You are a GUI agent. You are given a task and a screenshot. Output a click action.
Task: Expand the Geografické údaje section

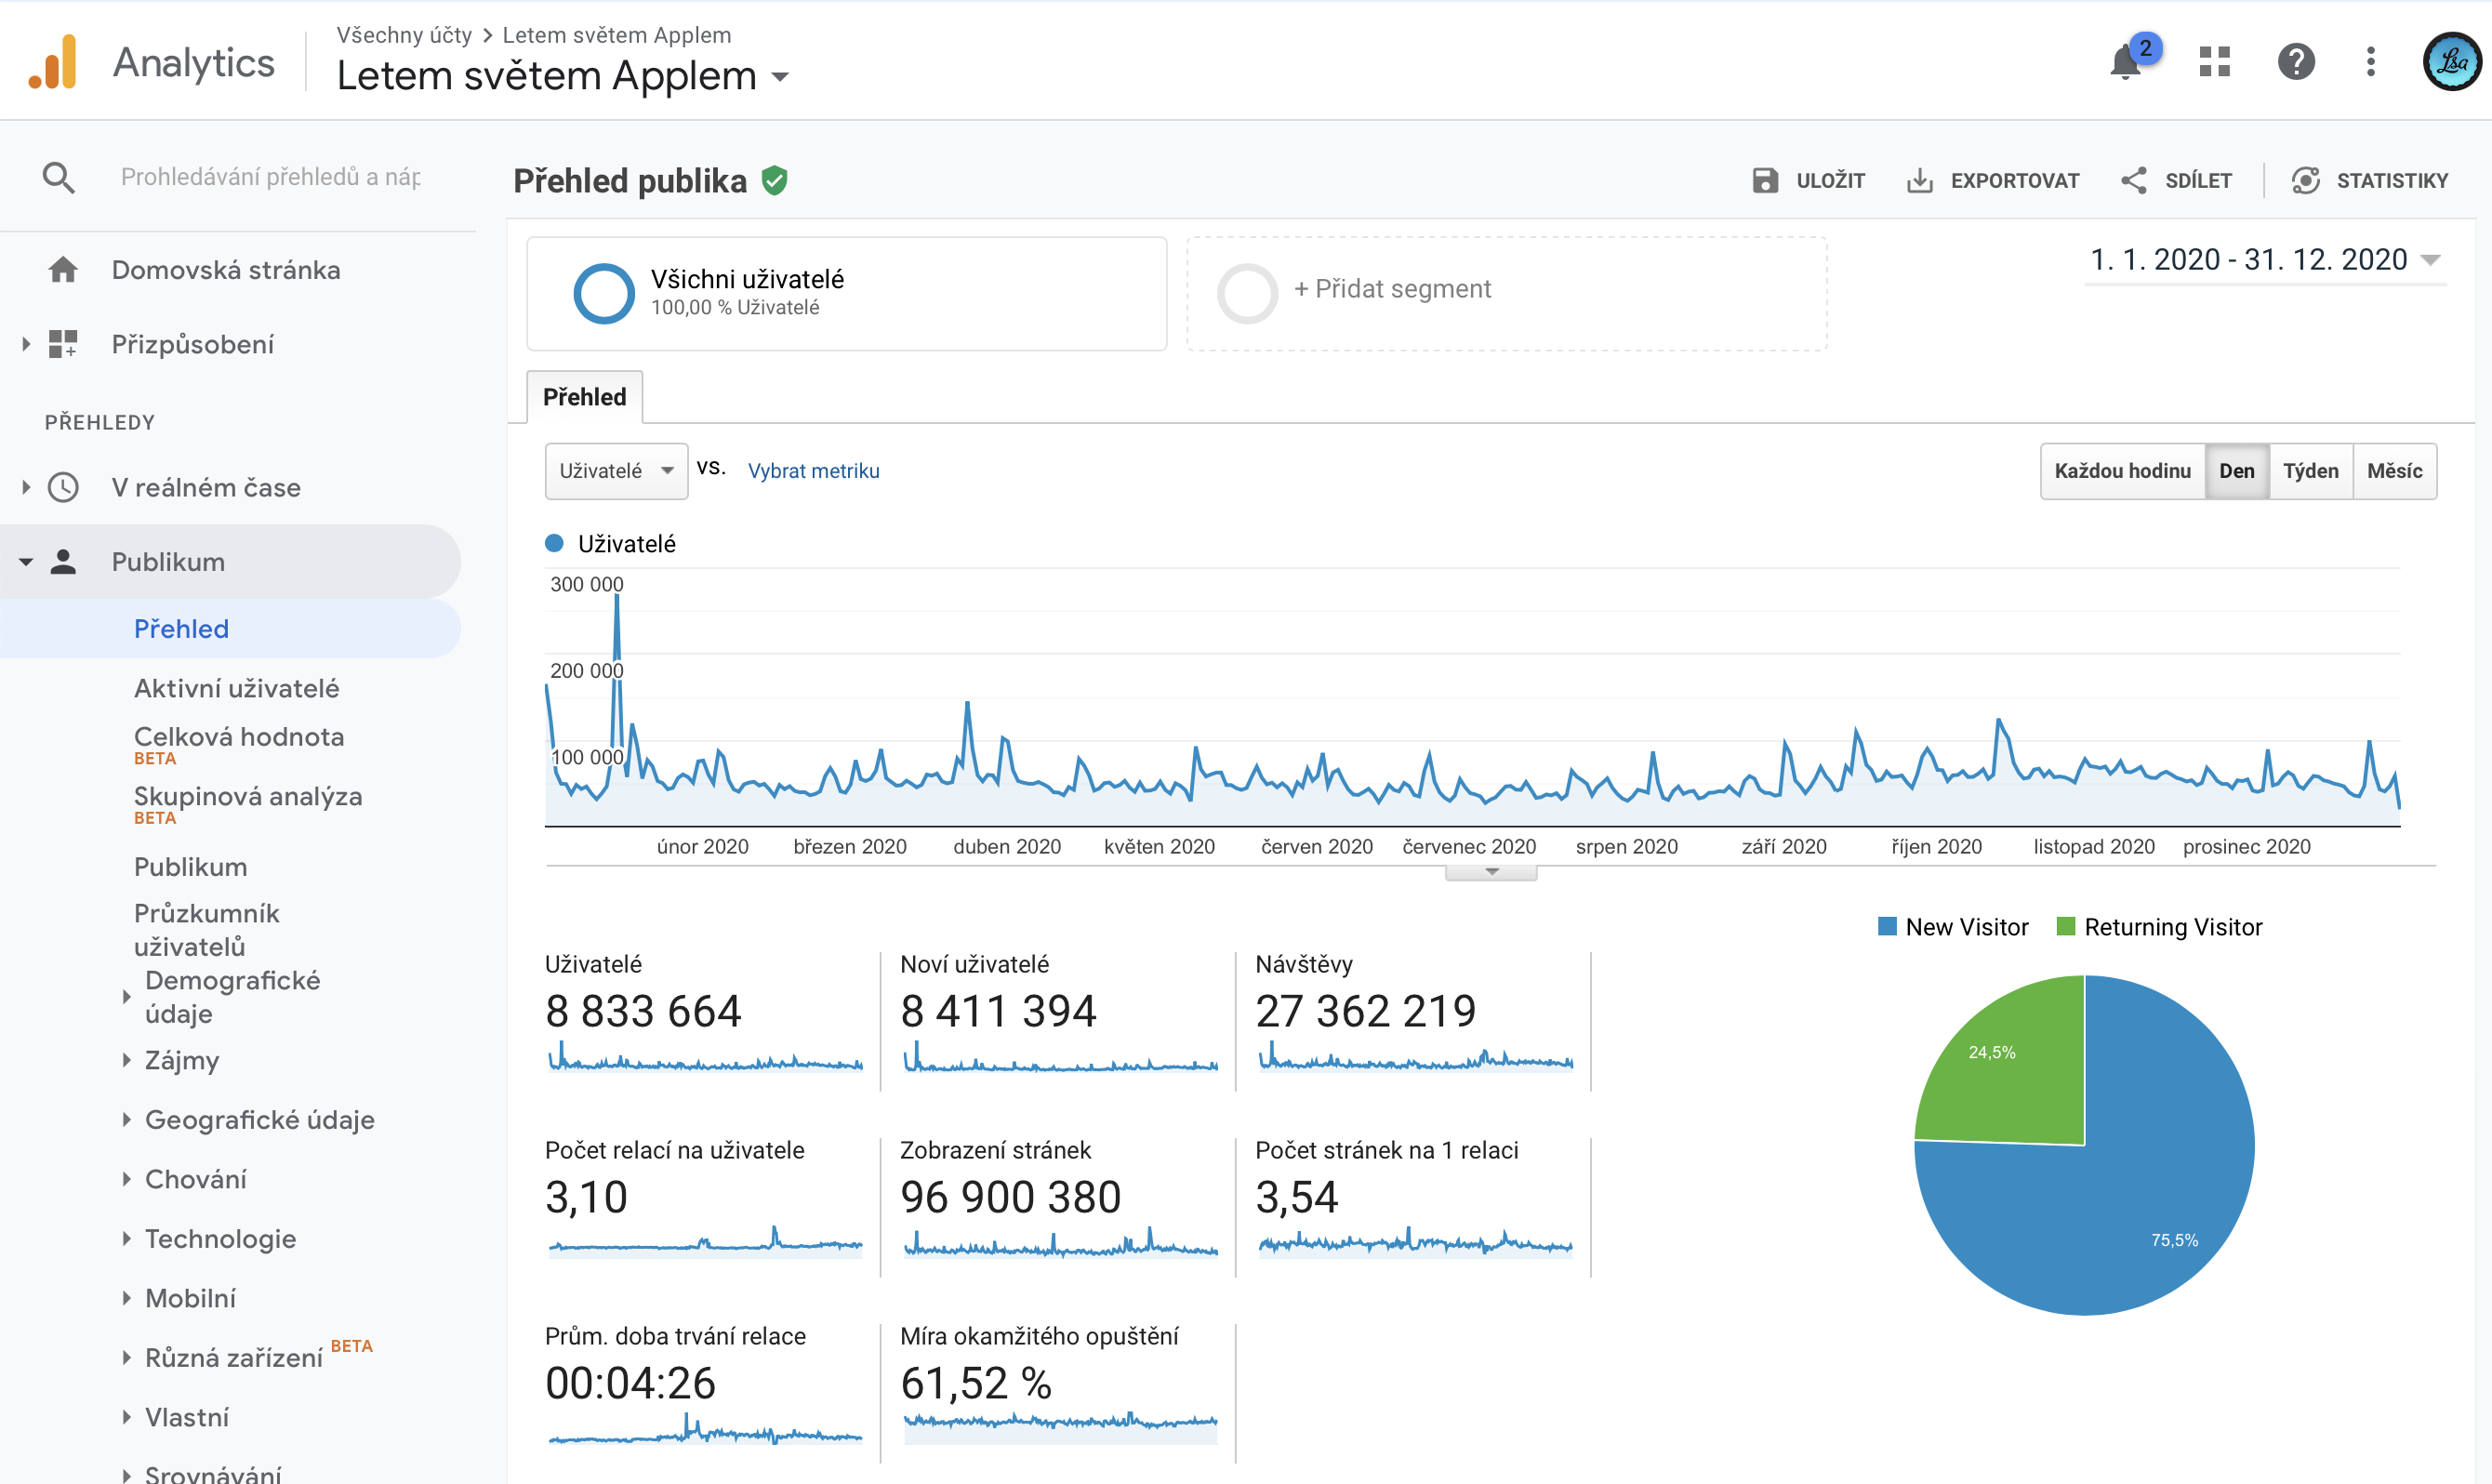[259, 1120]
